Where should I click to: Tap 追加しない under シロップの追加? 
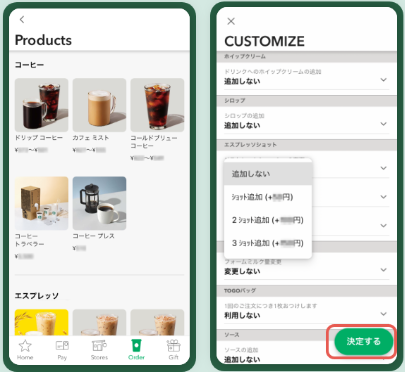(x=242, y=126)
